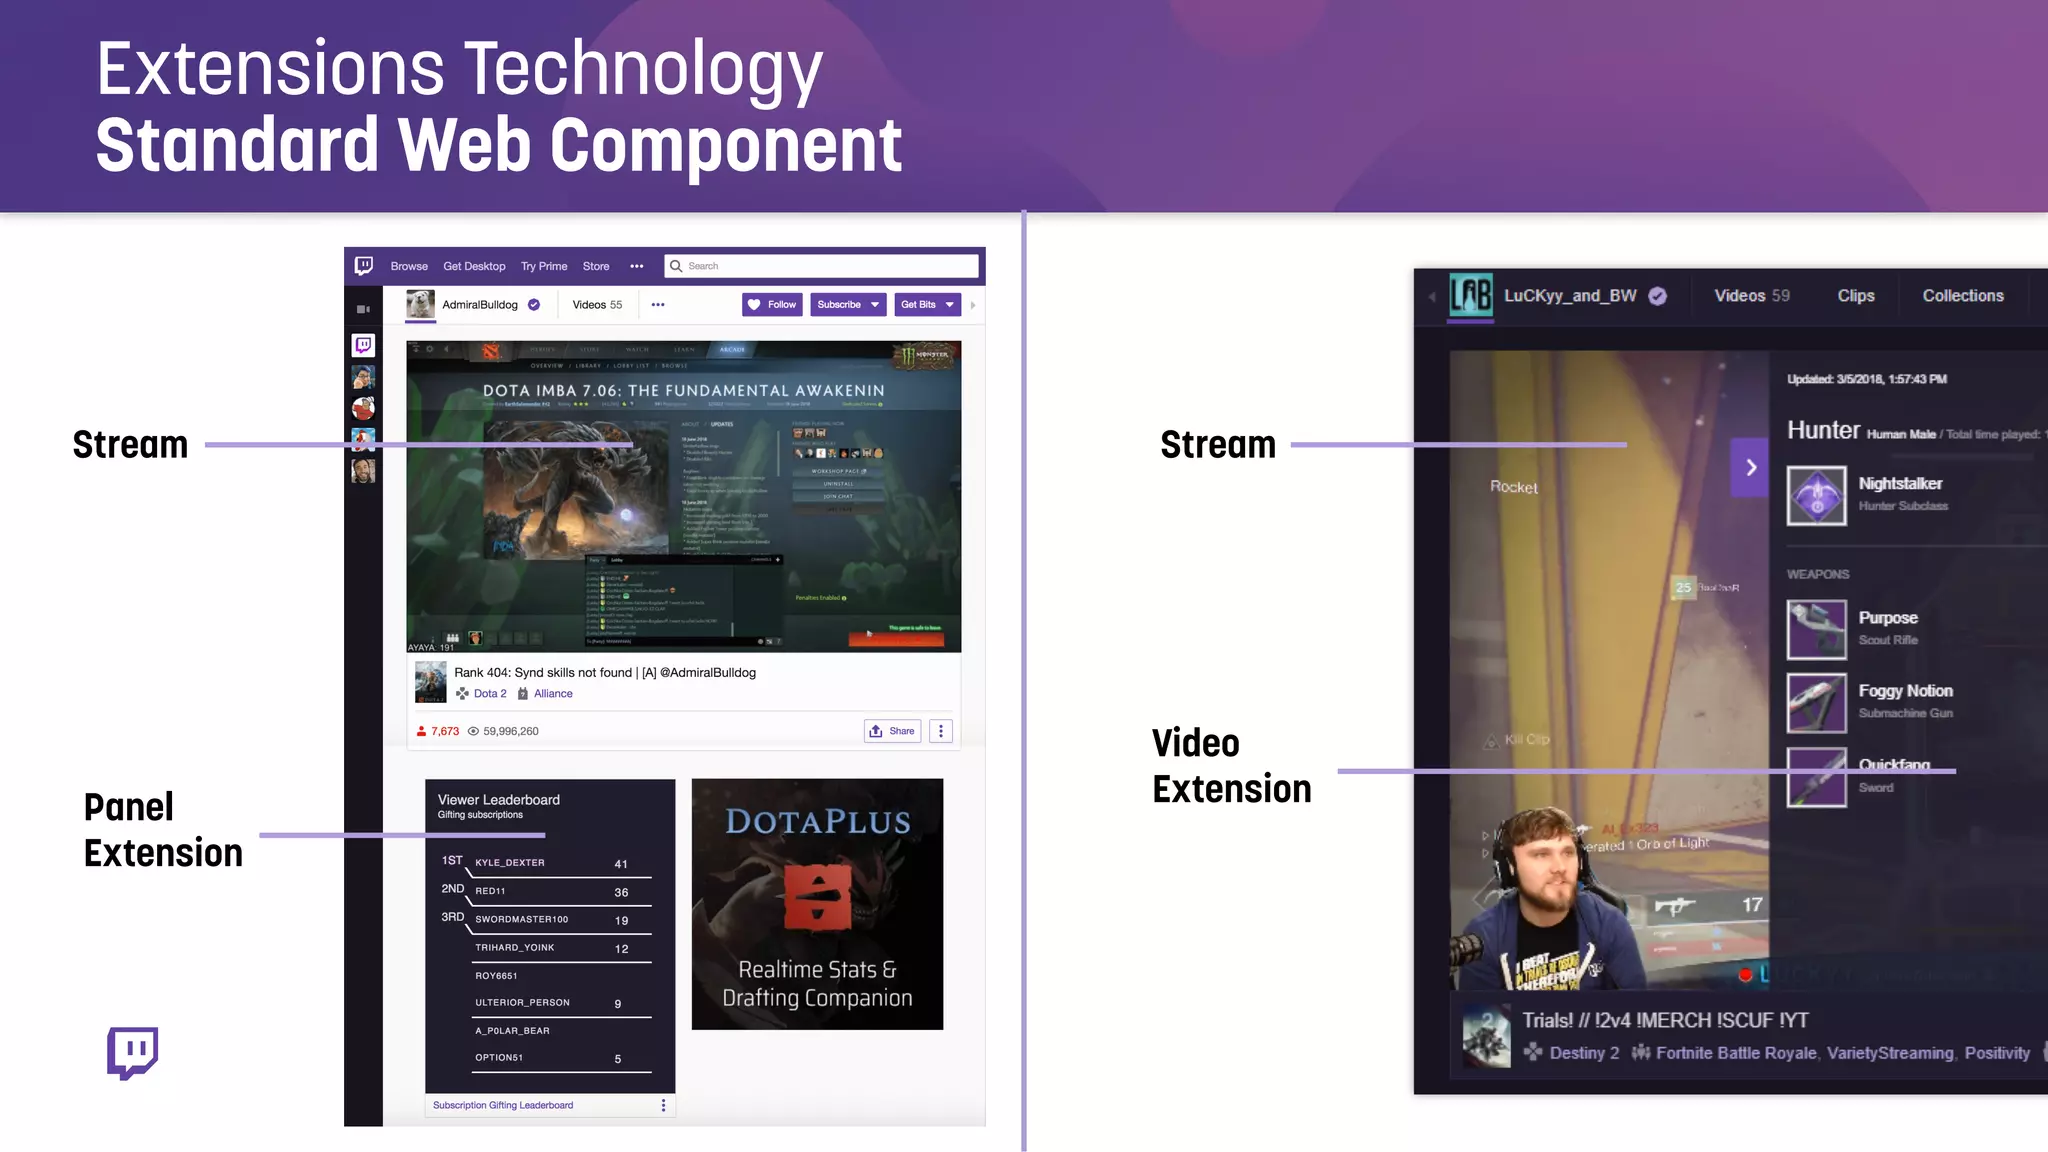The image size is (2048, 1152).
Task: Click the purple Twitch icon in the sidebar
Action: point(363,345)
